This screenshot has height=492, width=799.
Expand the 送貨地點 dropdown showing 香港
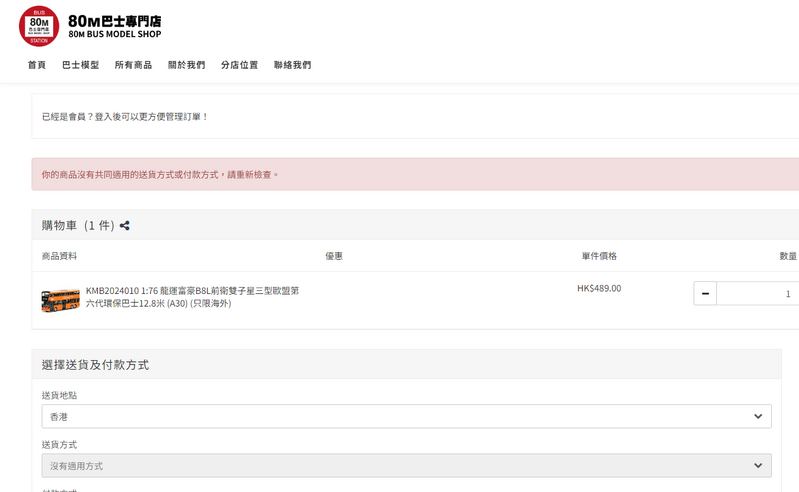pyautogui.click(x=407, y=417)
